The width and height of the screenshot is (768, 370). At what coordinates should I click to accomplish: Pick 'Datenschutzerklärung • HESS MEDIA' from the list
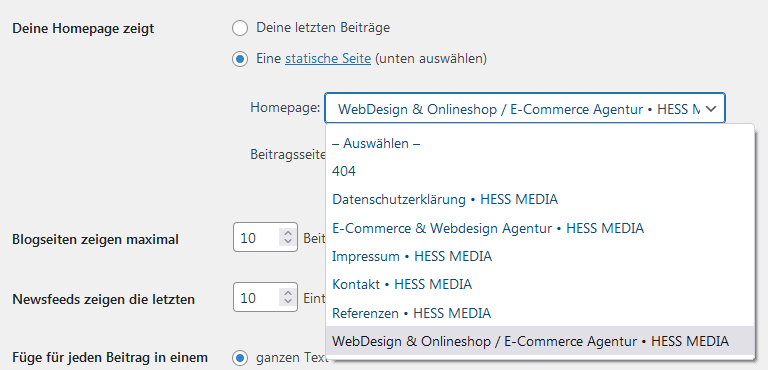click(540, 199)
